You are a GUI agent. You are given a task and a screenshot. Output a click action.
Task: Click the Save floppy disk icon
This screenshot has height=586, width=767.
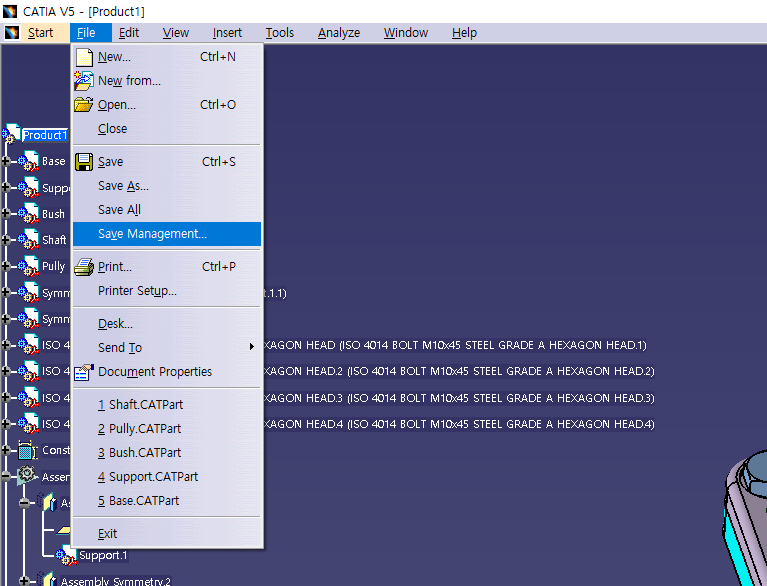(x=84, y=162)
